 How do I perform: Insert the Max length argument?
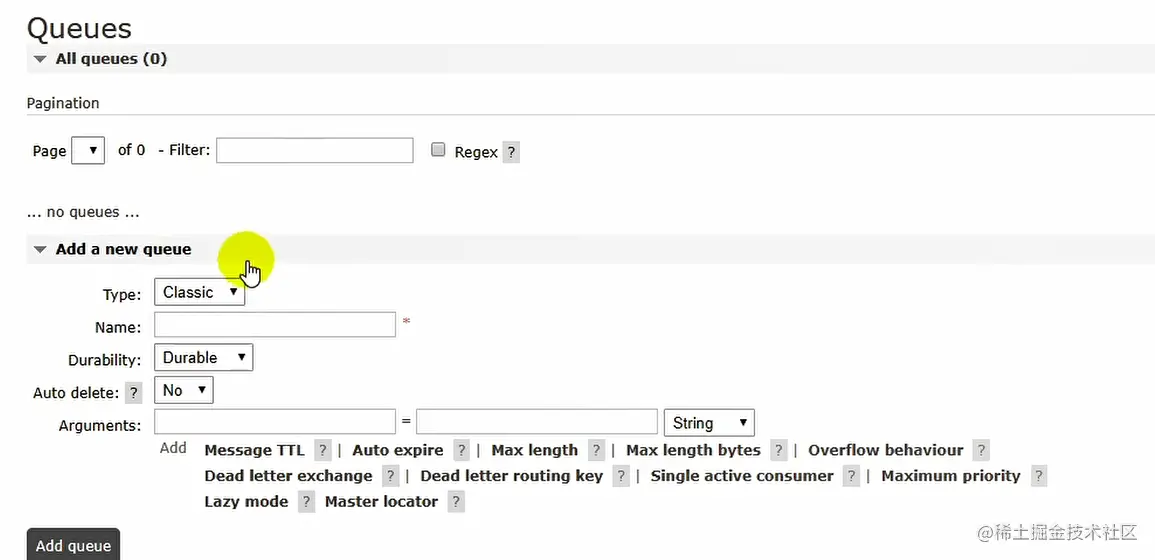(535, 450)
